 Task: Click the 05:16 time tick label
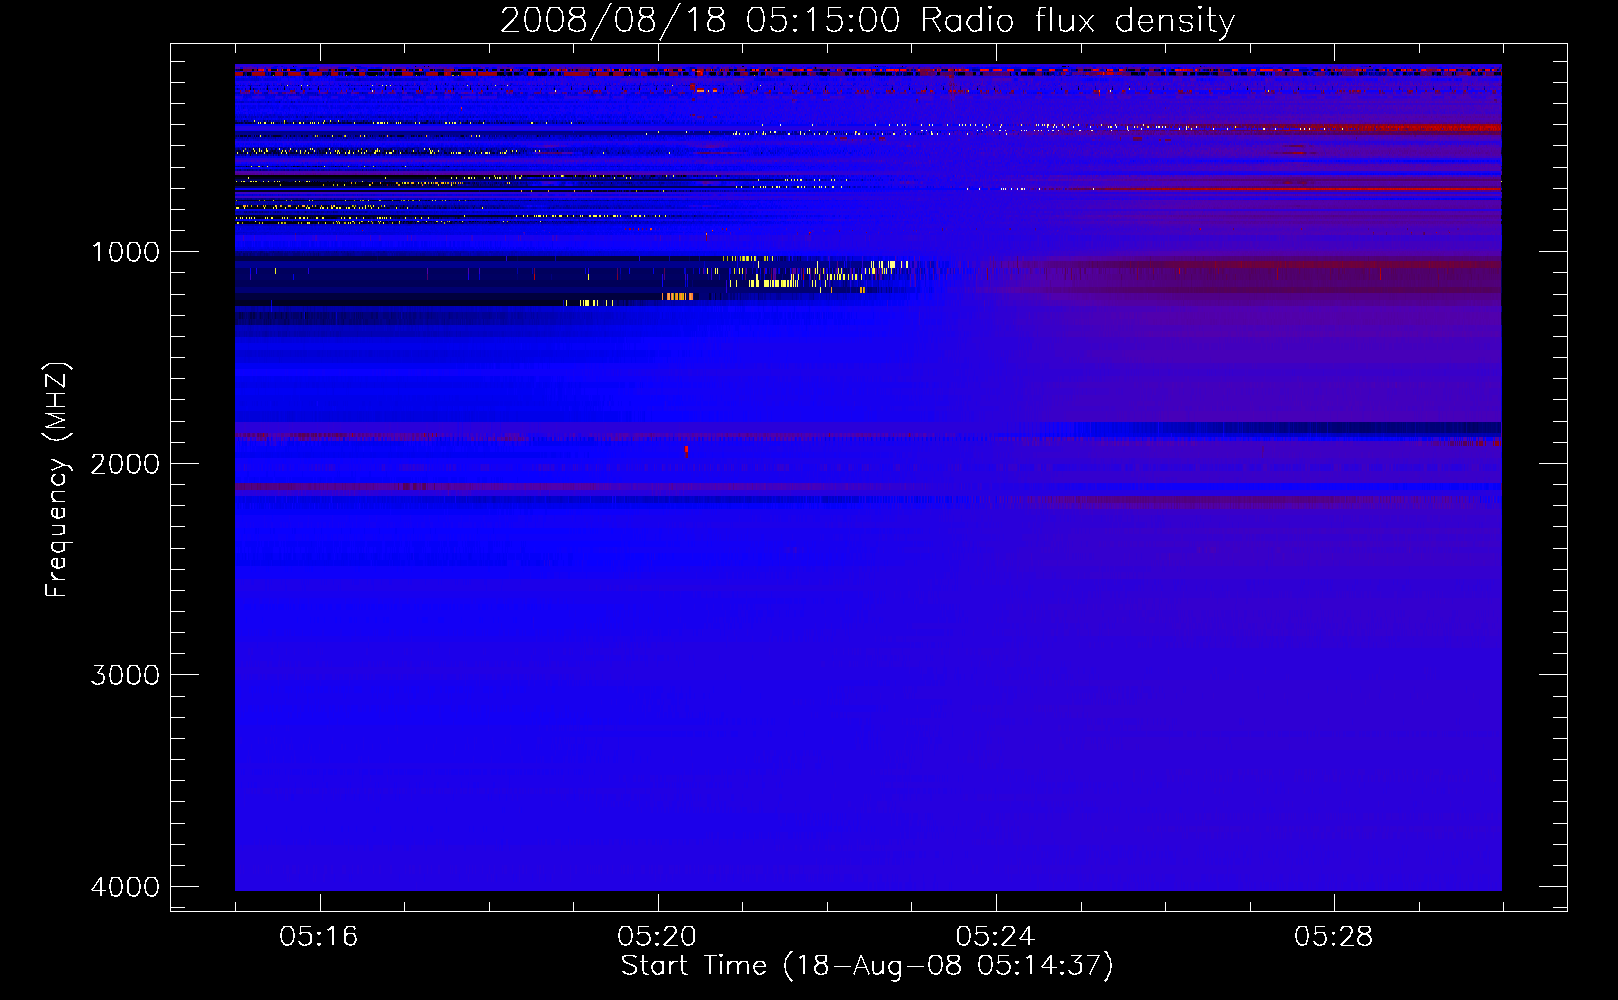tap(319, 936)
